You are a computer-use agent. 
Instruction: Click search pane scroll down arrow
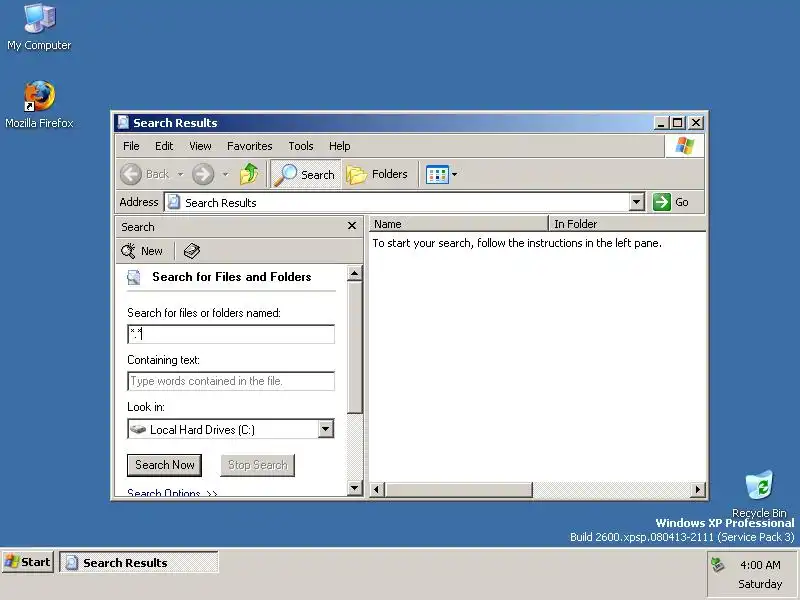pyautogui.click(x=354, y=487)
